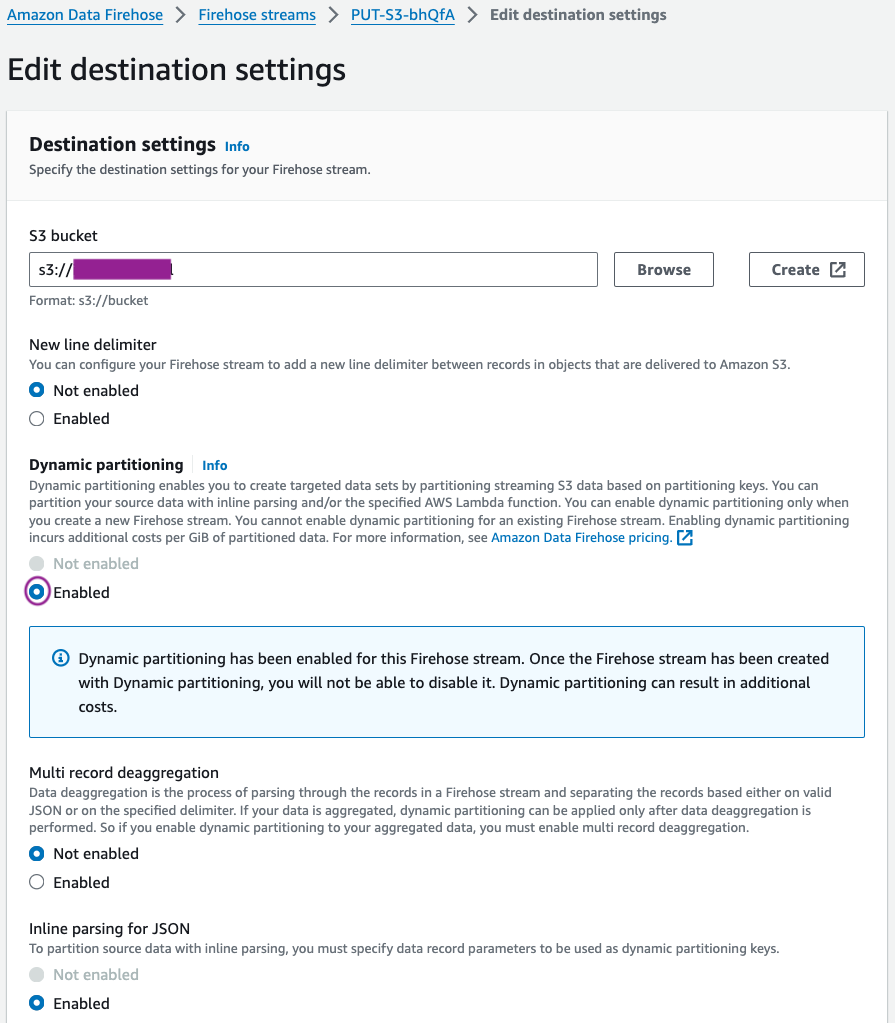Select Enabled for Inline parsing for JSON
The image size is (895, 1023).
point(37,1003)
